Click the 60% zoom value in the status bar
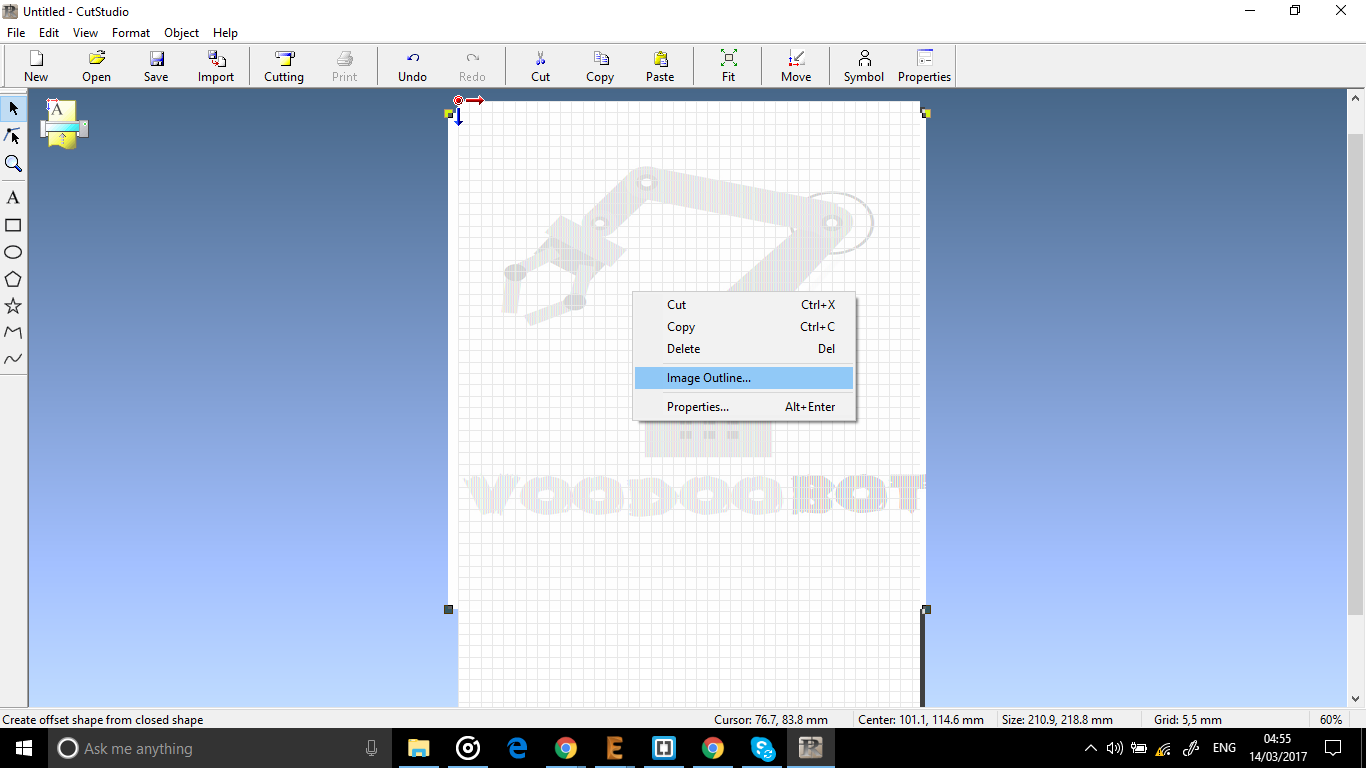 click(1331, 720)
